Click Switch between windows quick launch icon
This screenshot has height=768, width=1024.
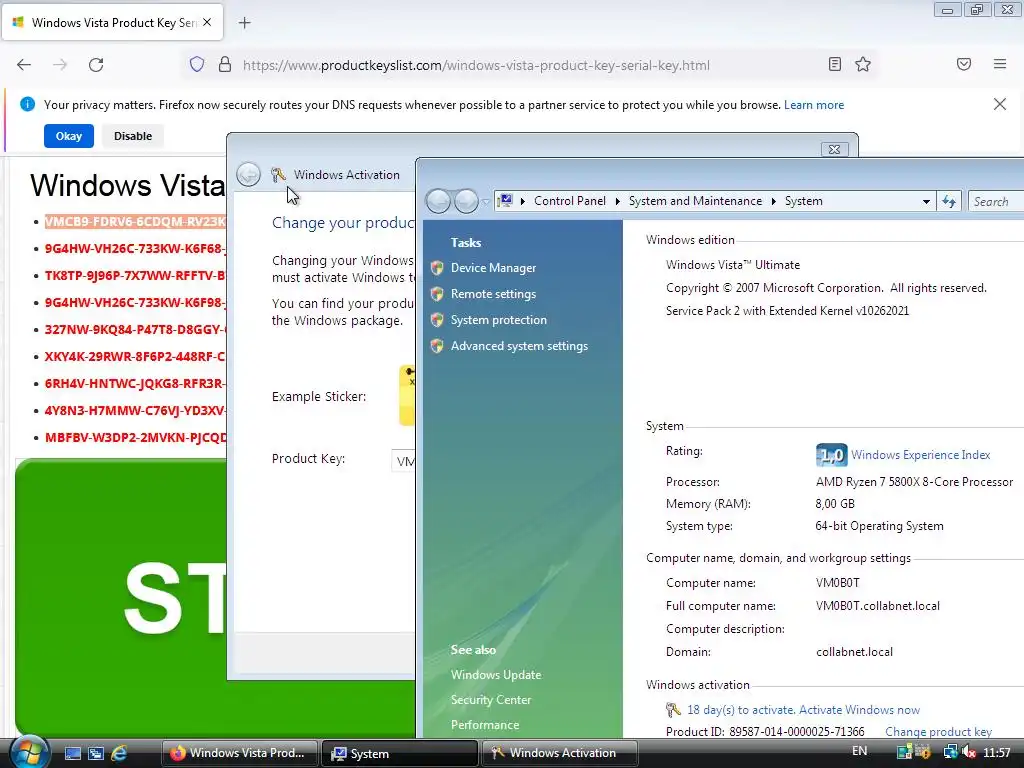coord(96,754)
